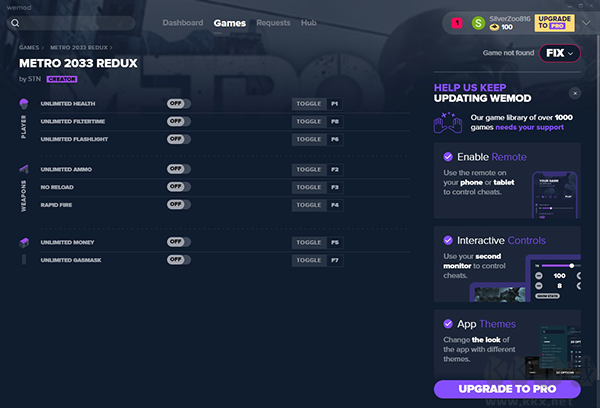Click the Upgrade to Pro header button
Image resolution: width=600 pixels, height=408 pixels.
tap(554, 23)
